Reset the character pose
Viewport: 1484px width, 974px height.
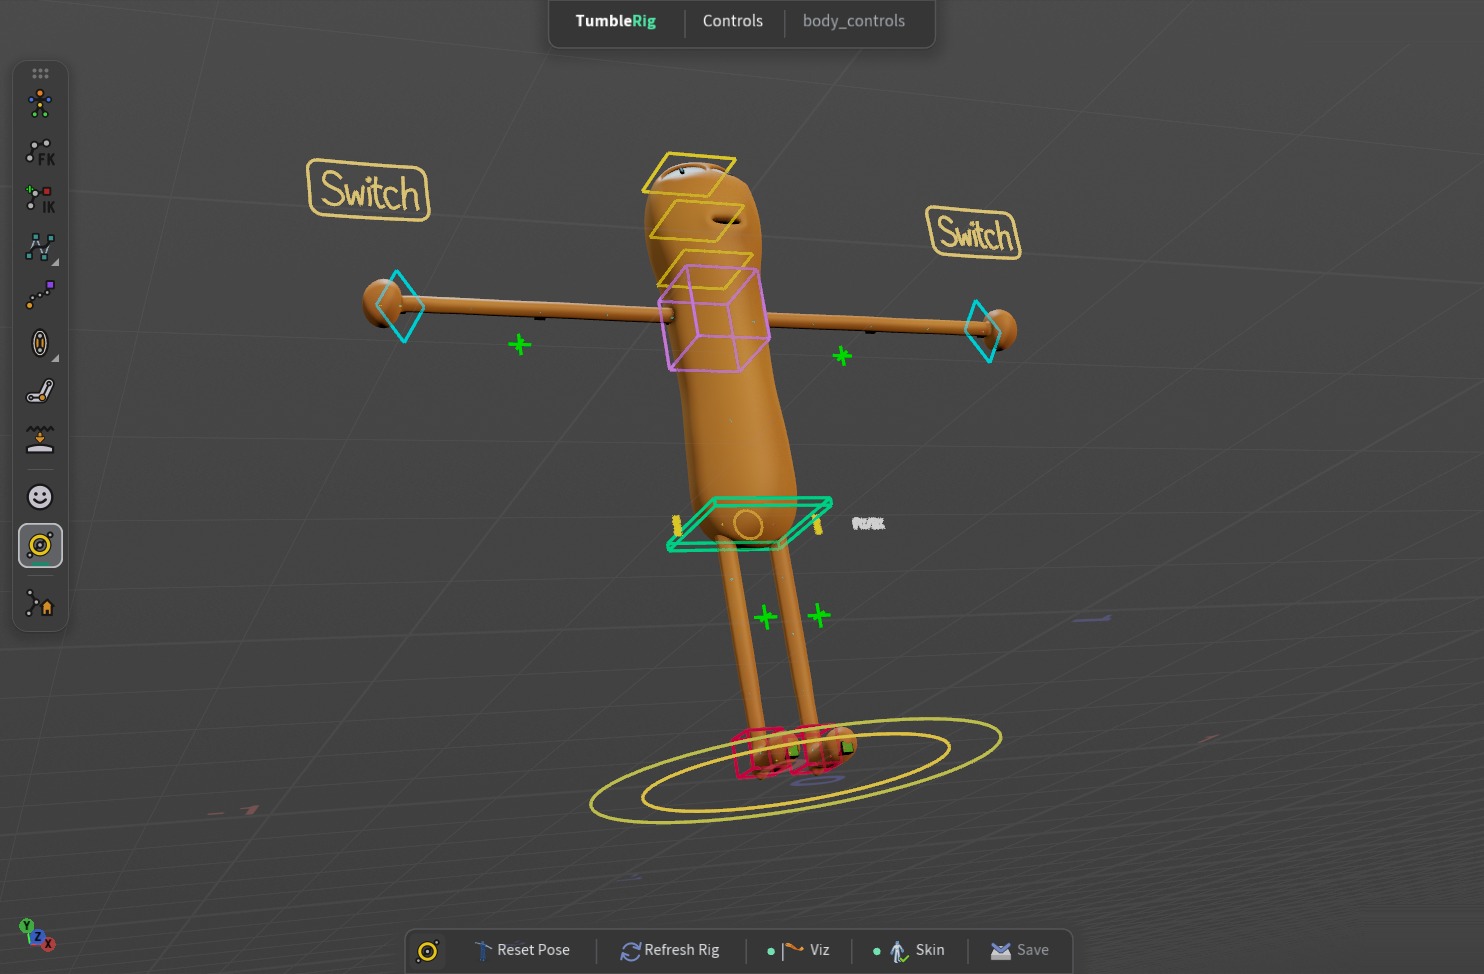(x=522, y=950)
